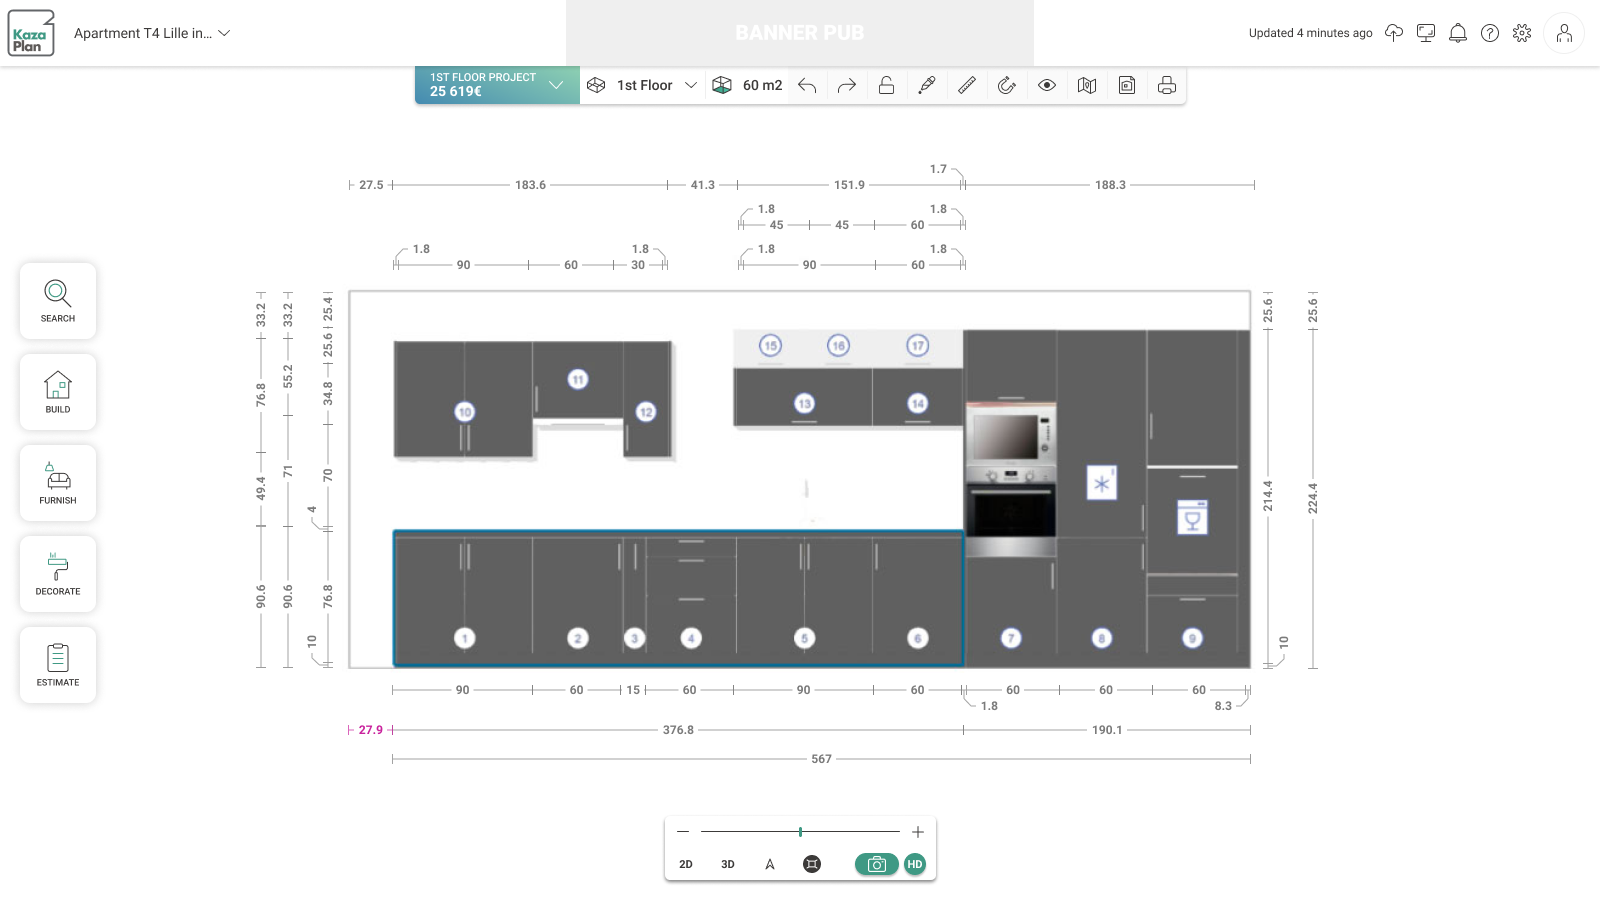
Task: Select wall cabinet marker 12
Action: [646, 412]
